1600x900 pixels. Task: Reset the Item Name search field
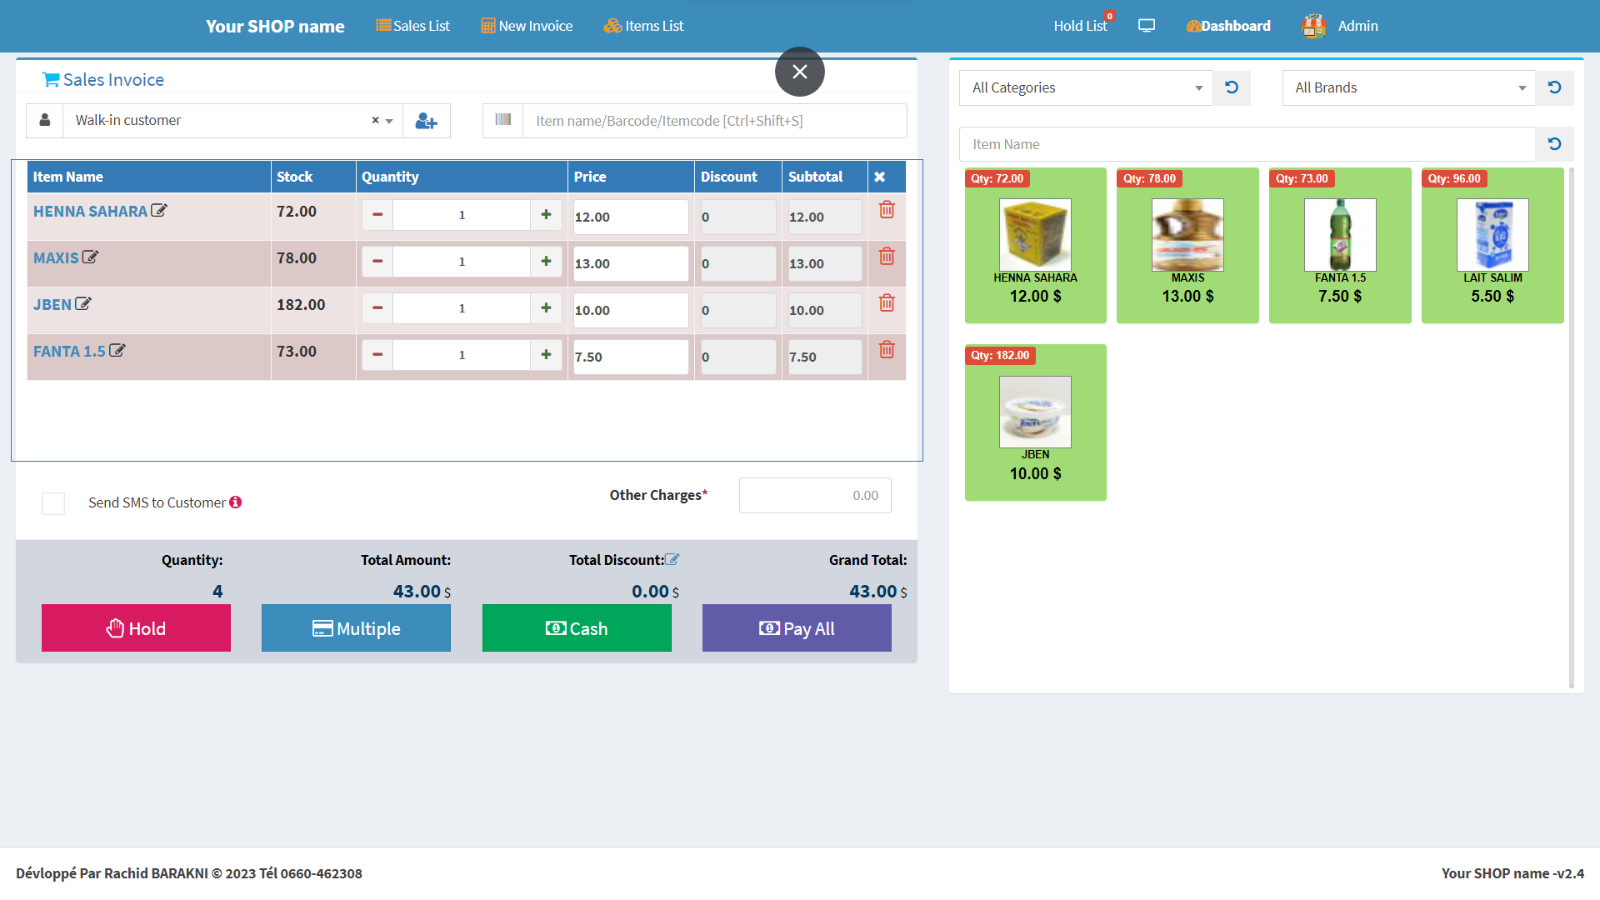[1555, 144]
